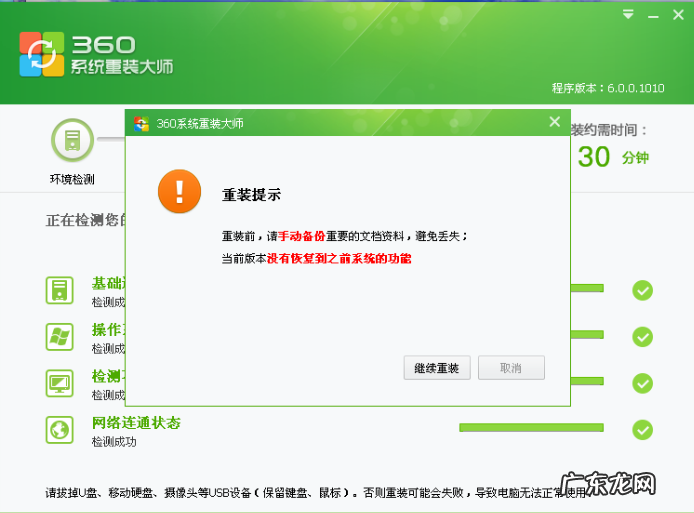Click the 取消 button in dialog

point(511,367)
